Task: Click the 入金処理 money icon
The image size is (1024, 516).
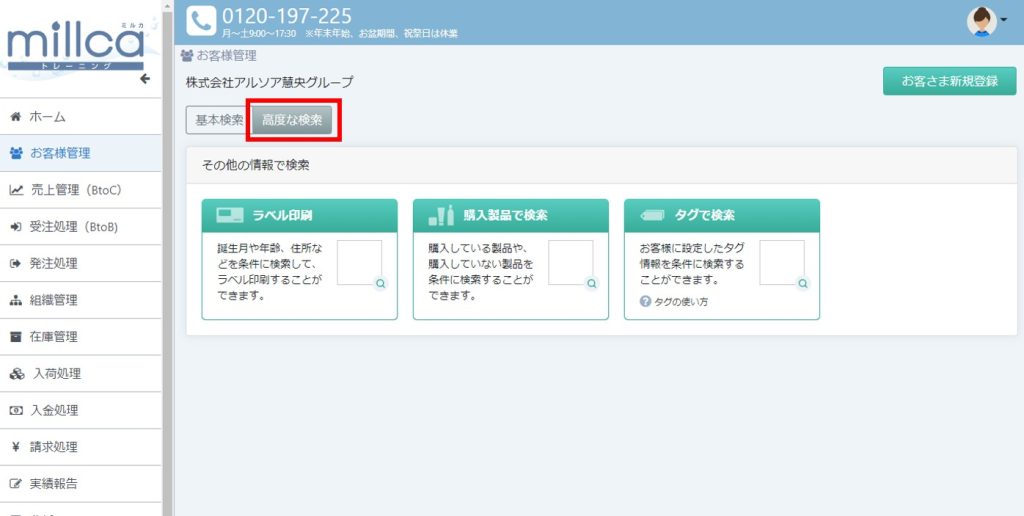Action: [16, 411]
